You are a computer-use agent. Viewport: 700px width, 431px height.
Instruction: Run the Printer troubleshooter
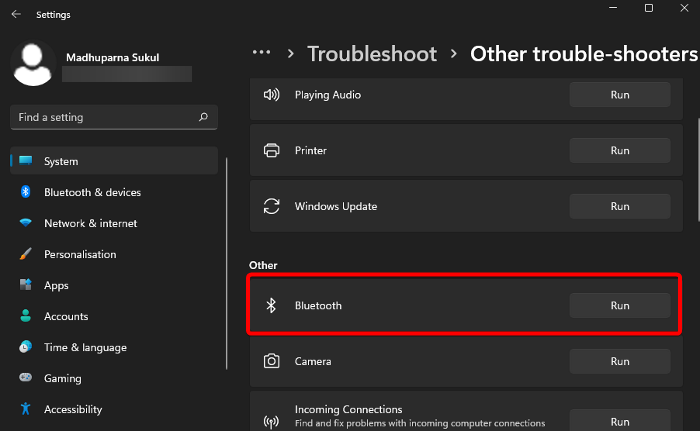619,151
